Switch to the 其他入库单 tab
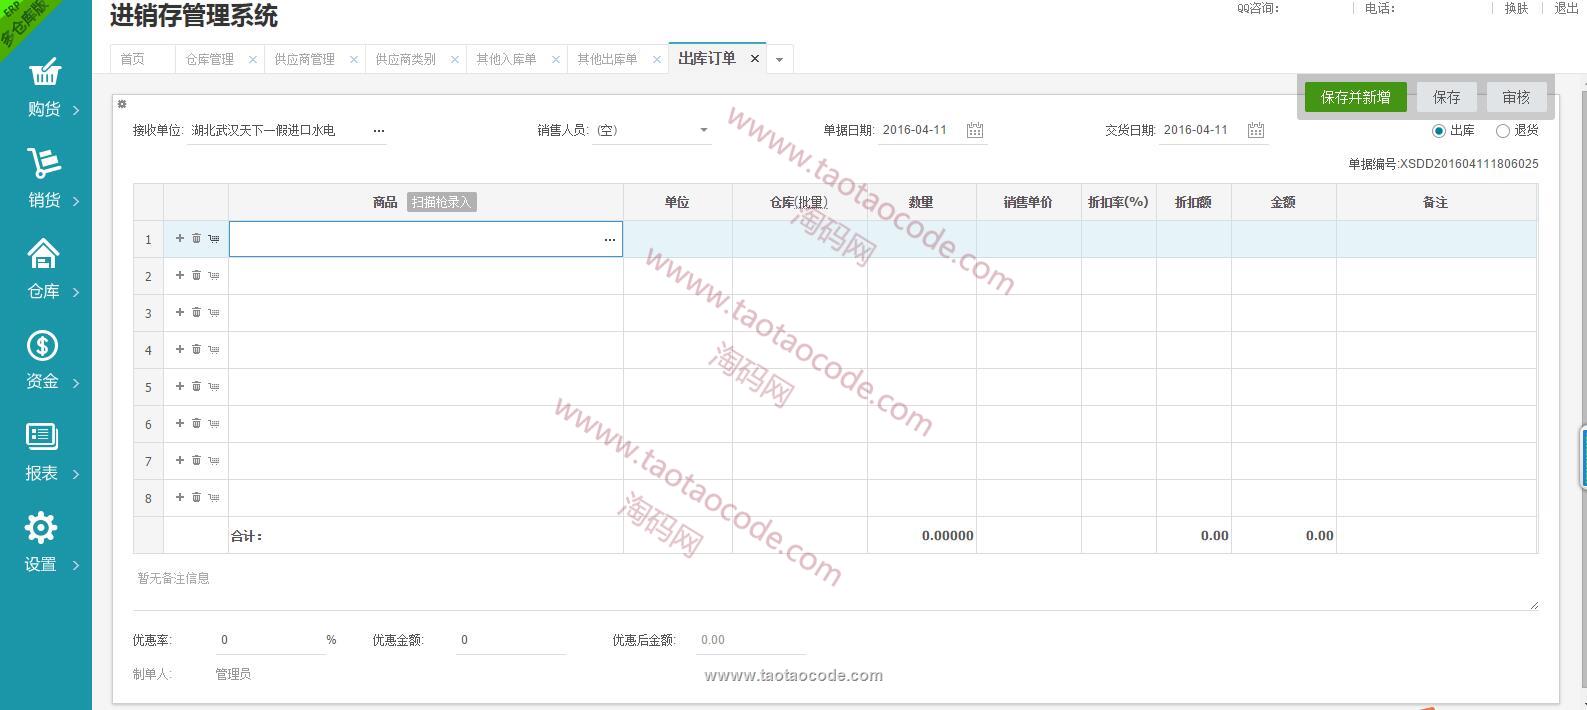1587x710 pixels. 506,60
